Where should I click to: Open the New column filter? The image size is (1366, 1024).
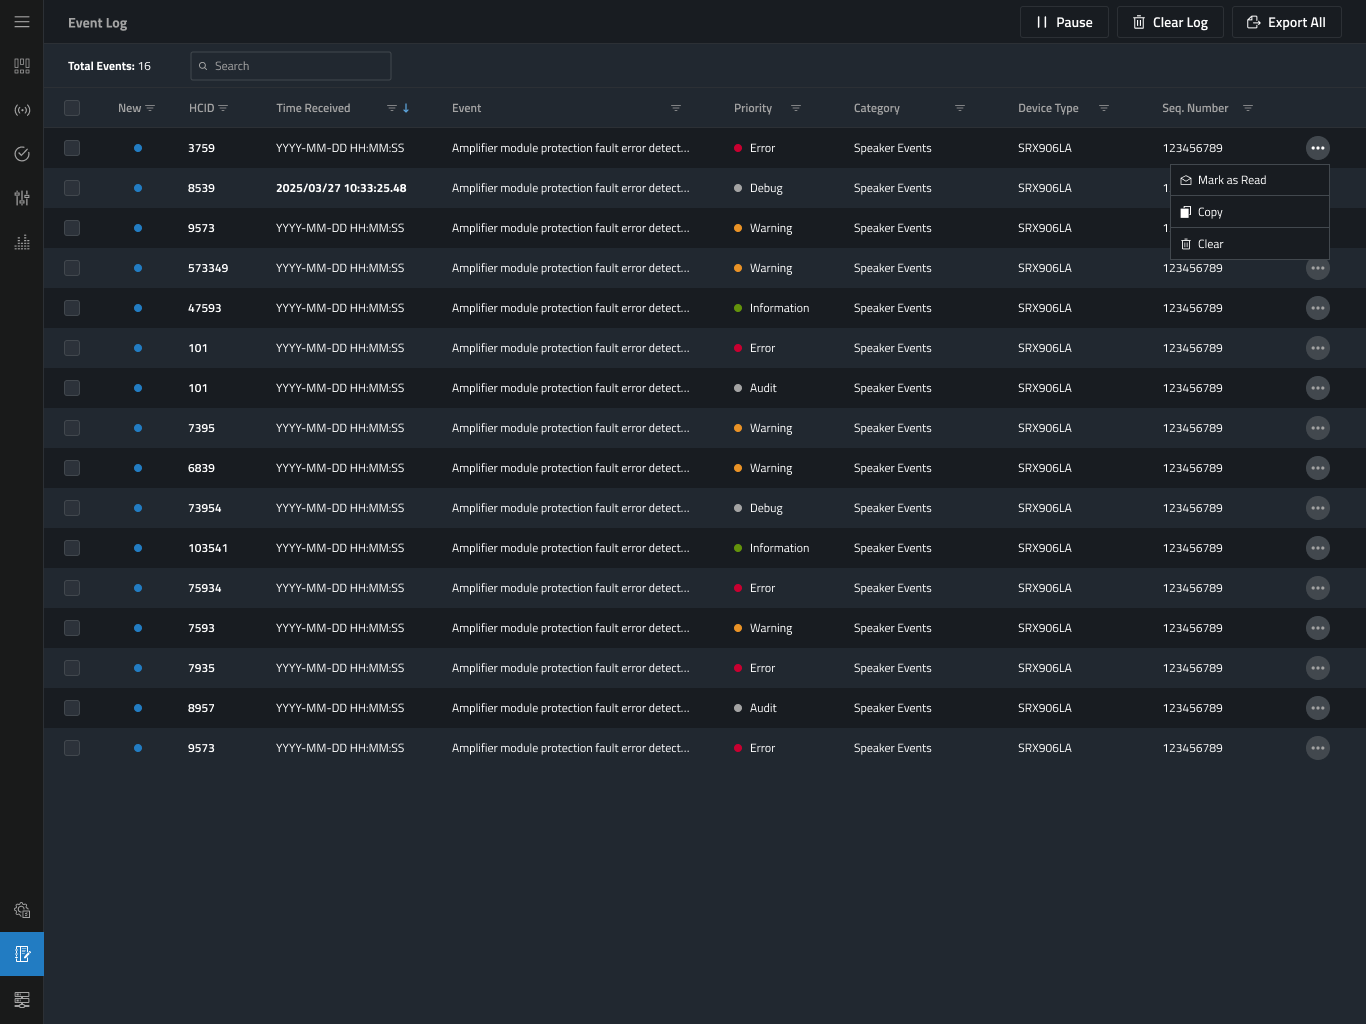click(x=150, y=108)
